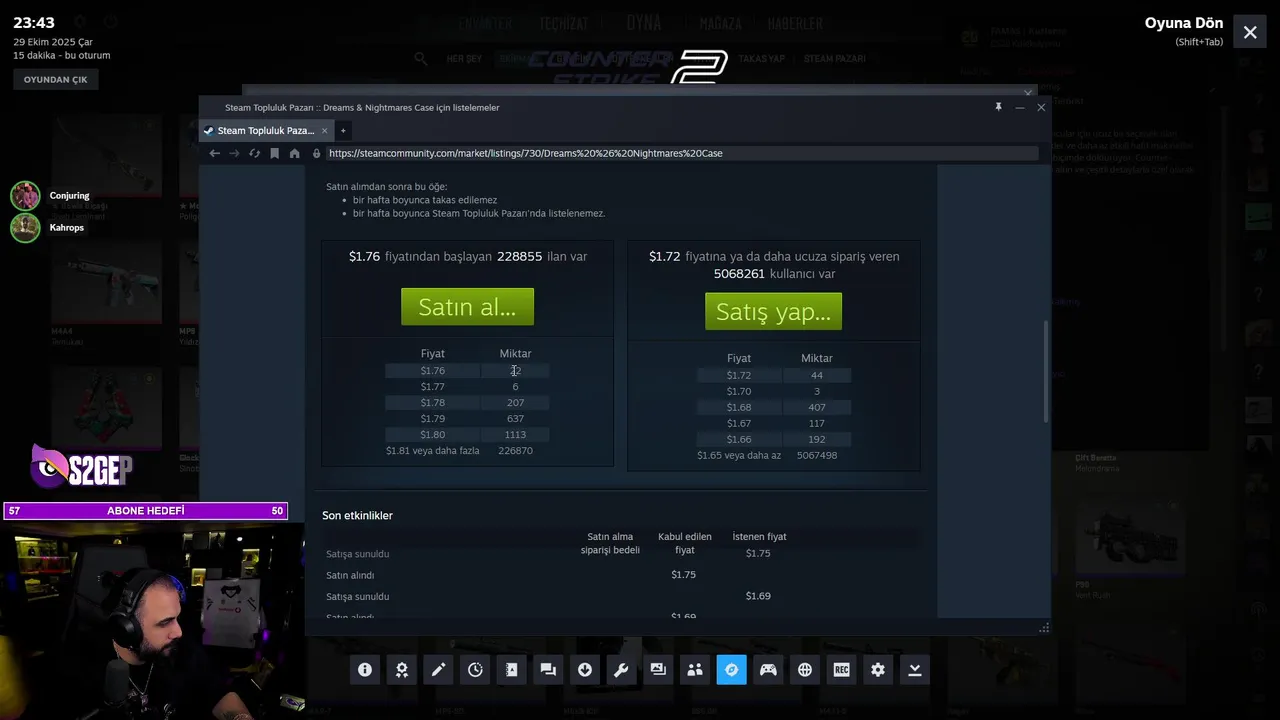Click the İstenen fiyat column header

(x=759, y=537)
